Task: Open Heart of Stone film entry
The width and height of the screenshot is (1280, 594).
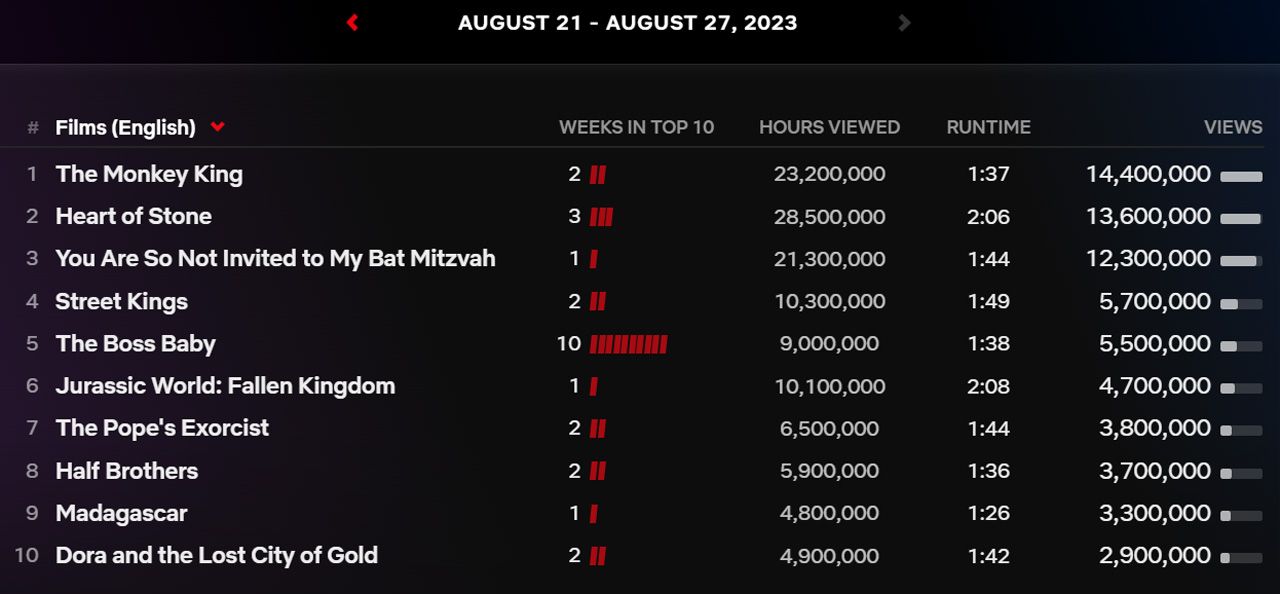Action: [x=133, y=216]
